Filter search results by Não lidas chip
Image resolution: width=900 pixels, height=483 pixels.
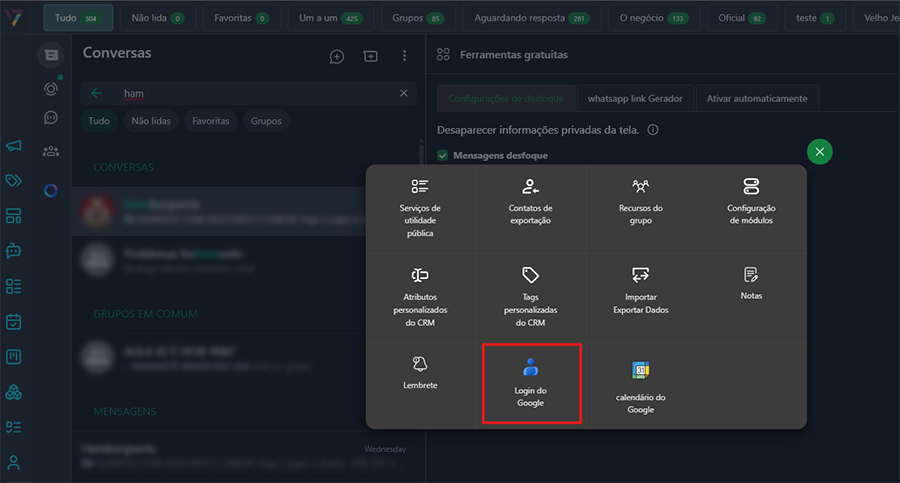coord(151,121)
